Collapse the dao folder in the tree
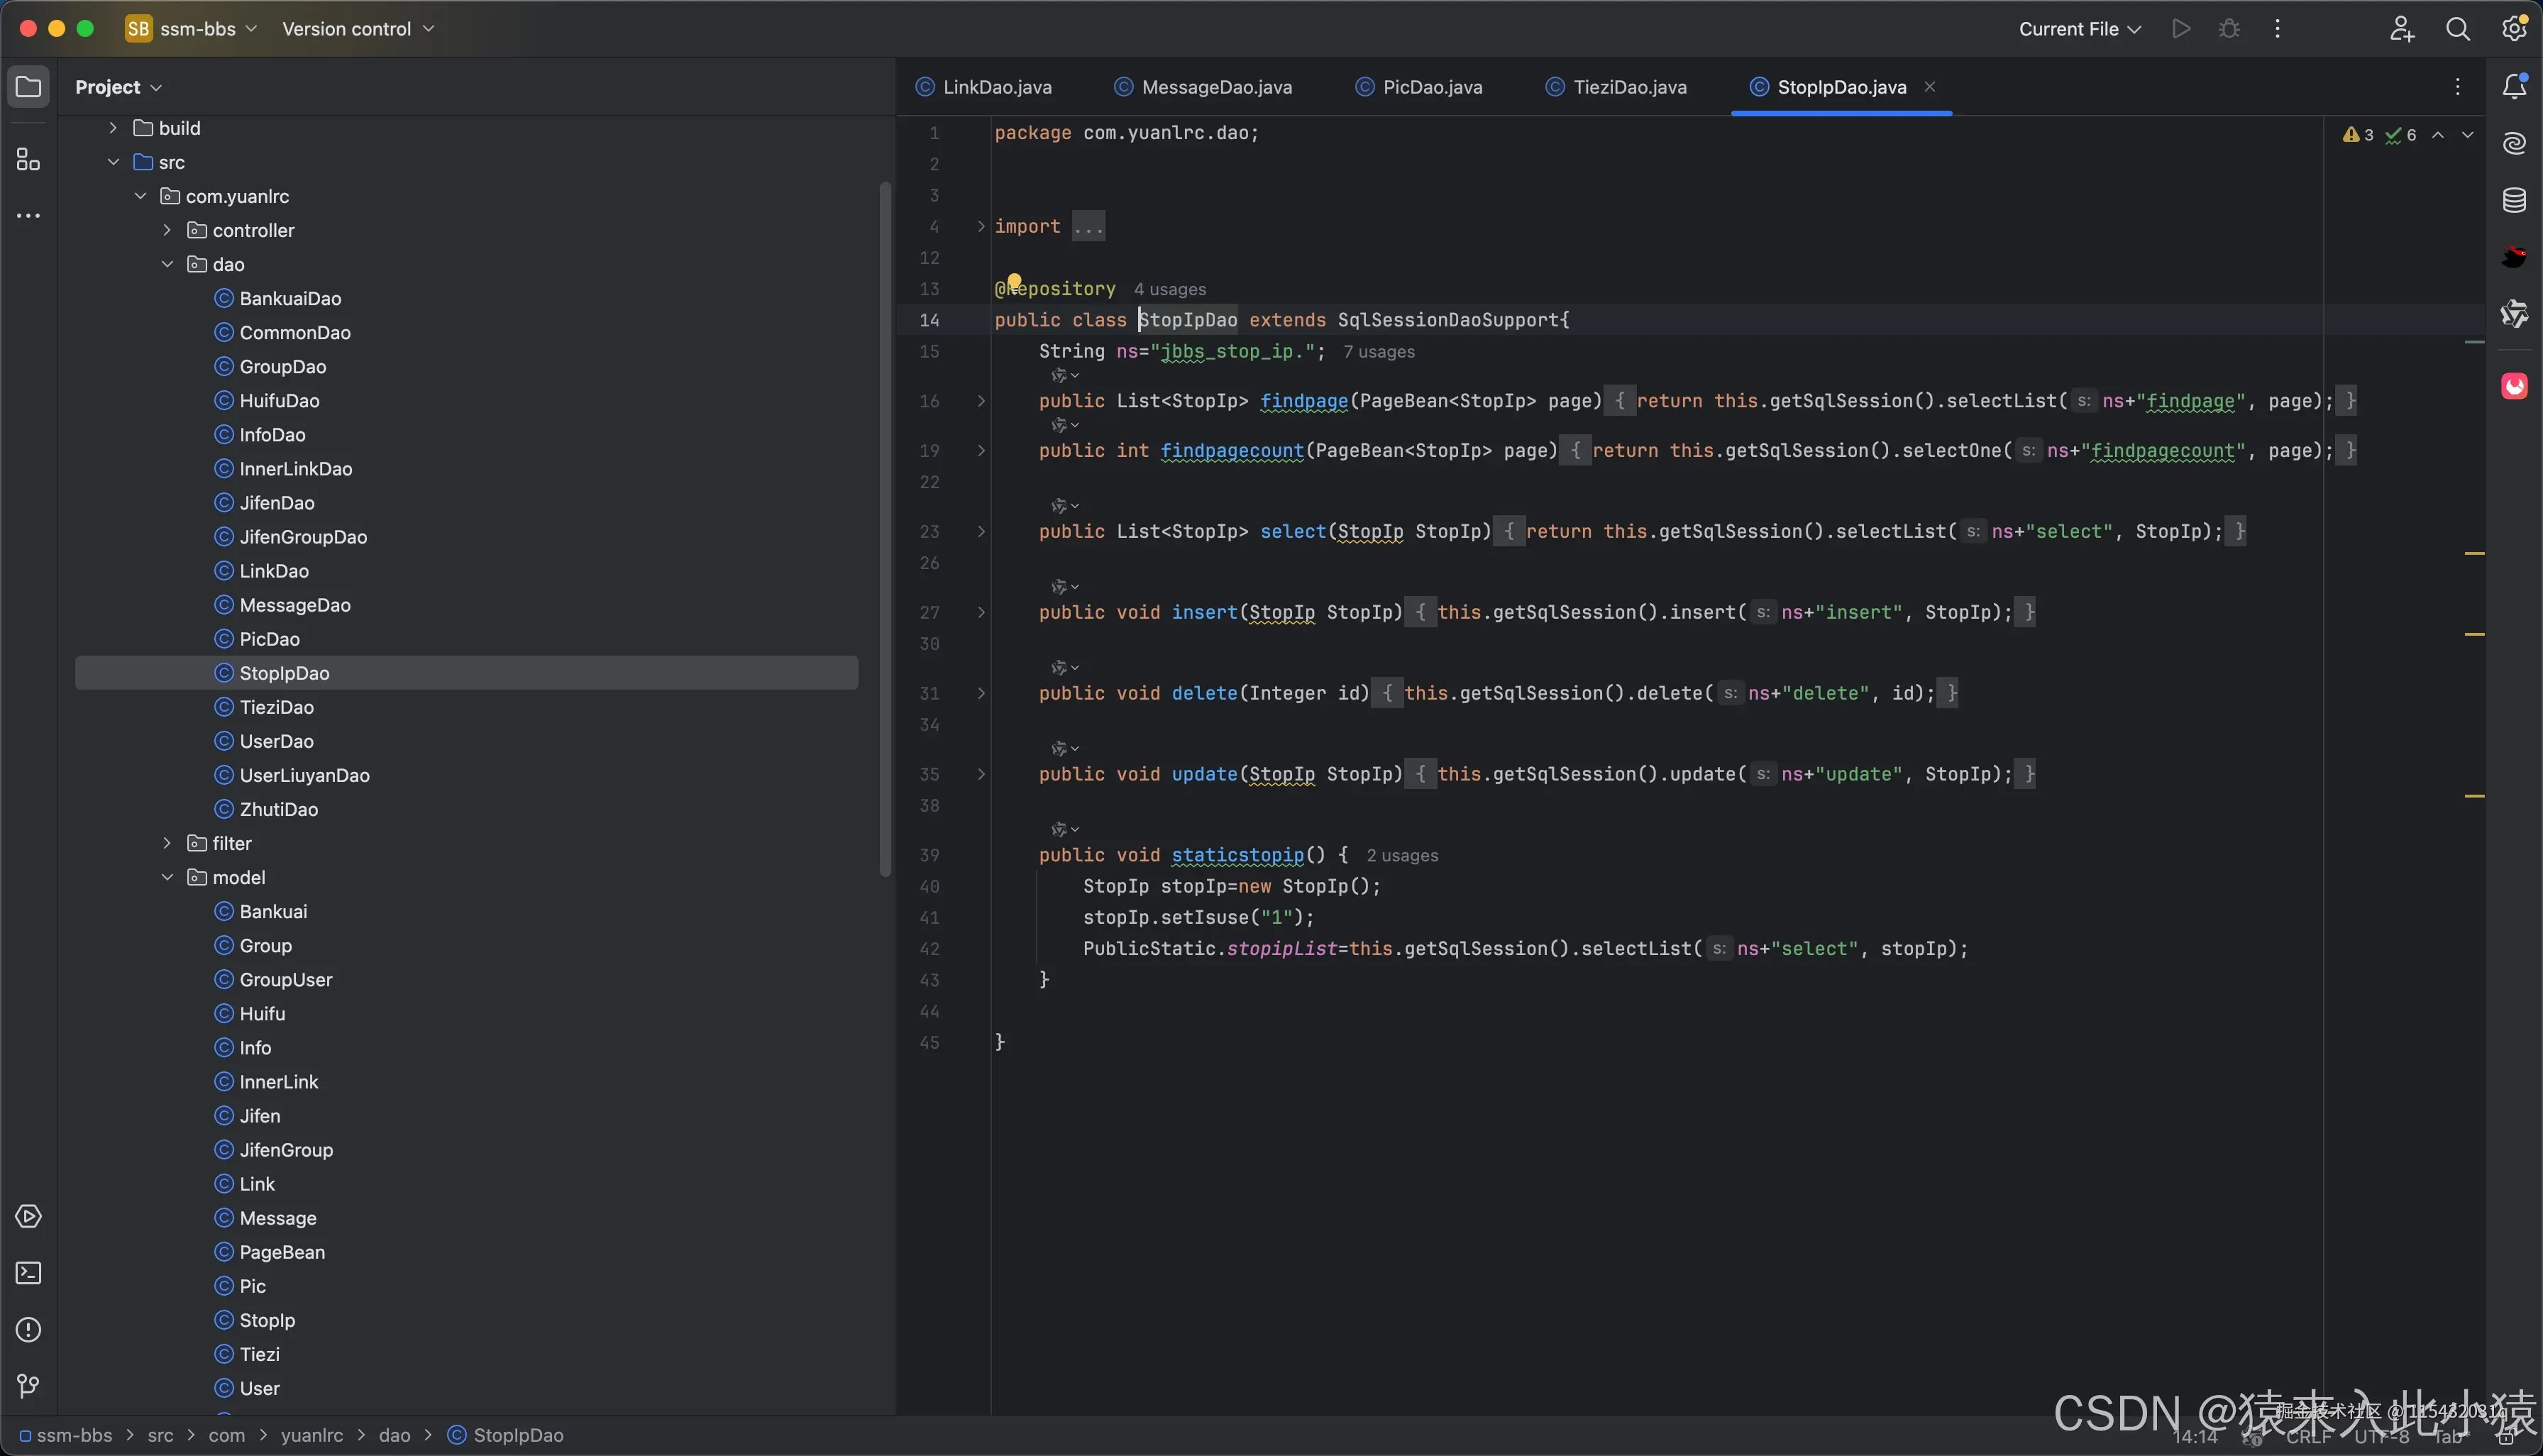The image size is (2543, 1456). [x=167, y=264]
